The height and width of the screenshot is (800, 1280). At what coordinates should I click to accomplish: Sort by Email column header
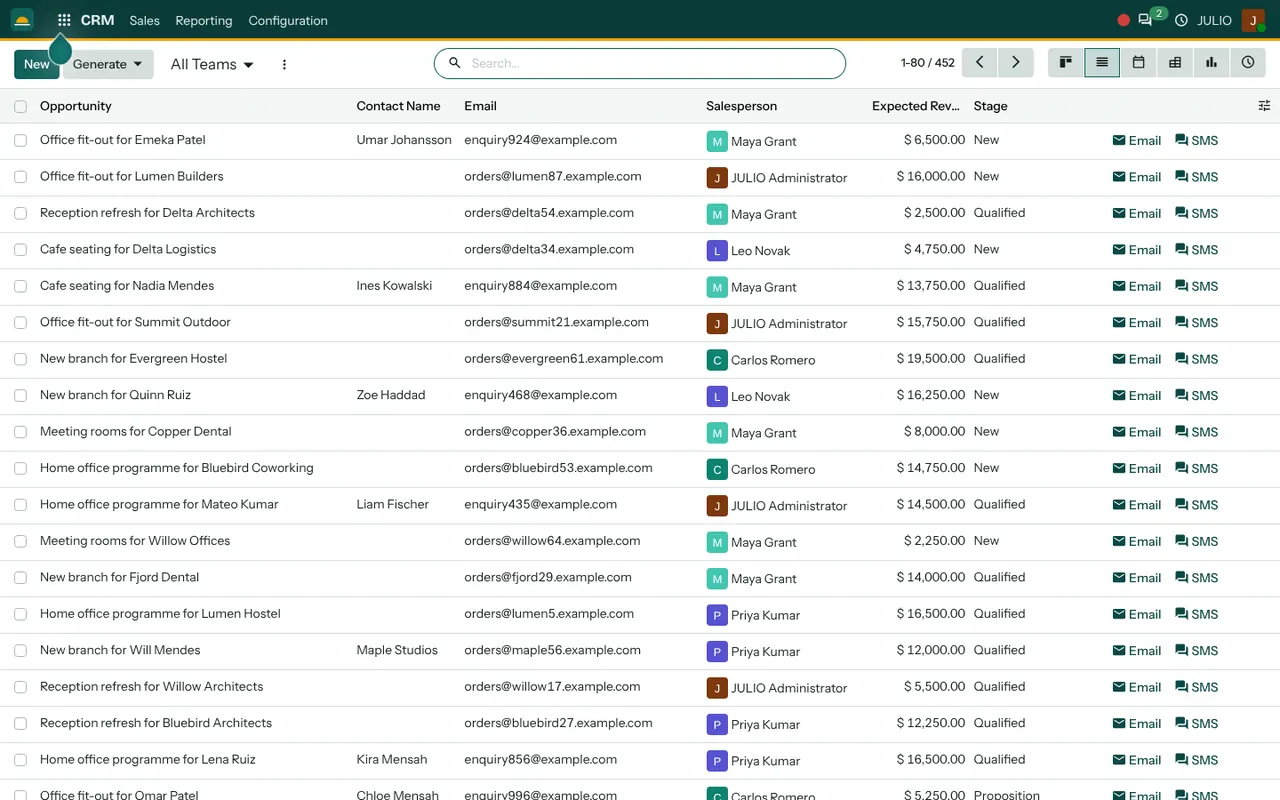click(481, 106)
